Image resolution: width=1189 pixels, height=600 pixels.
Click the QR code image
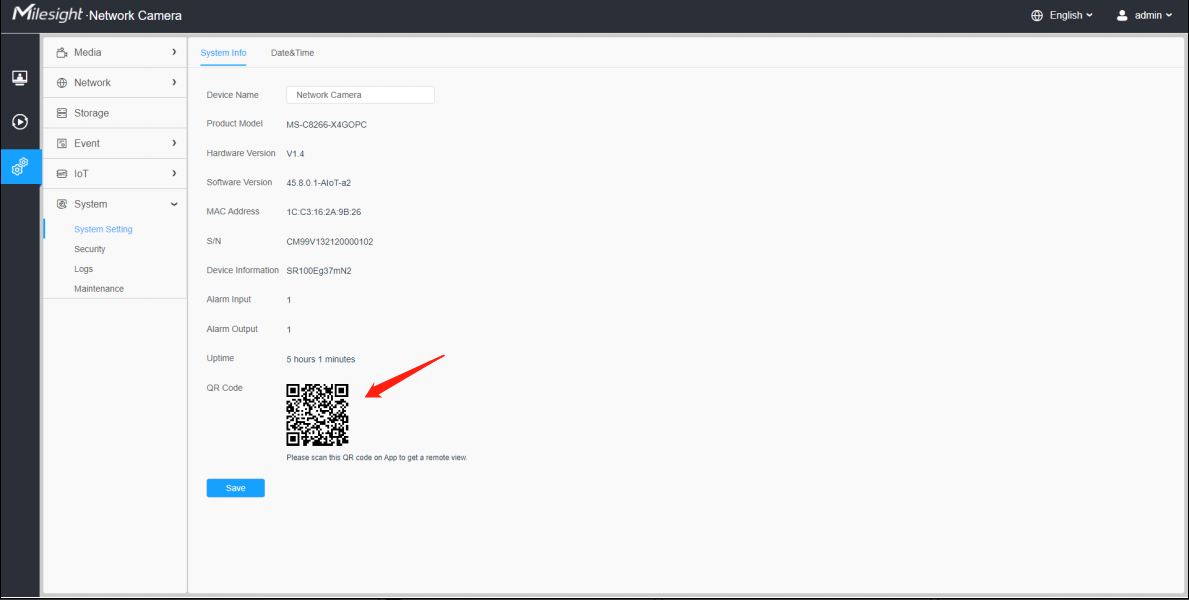click(317, 414)
